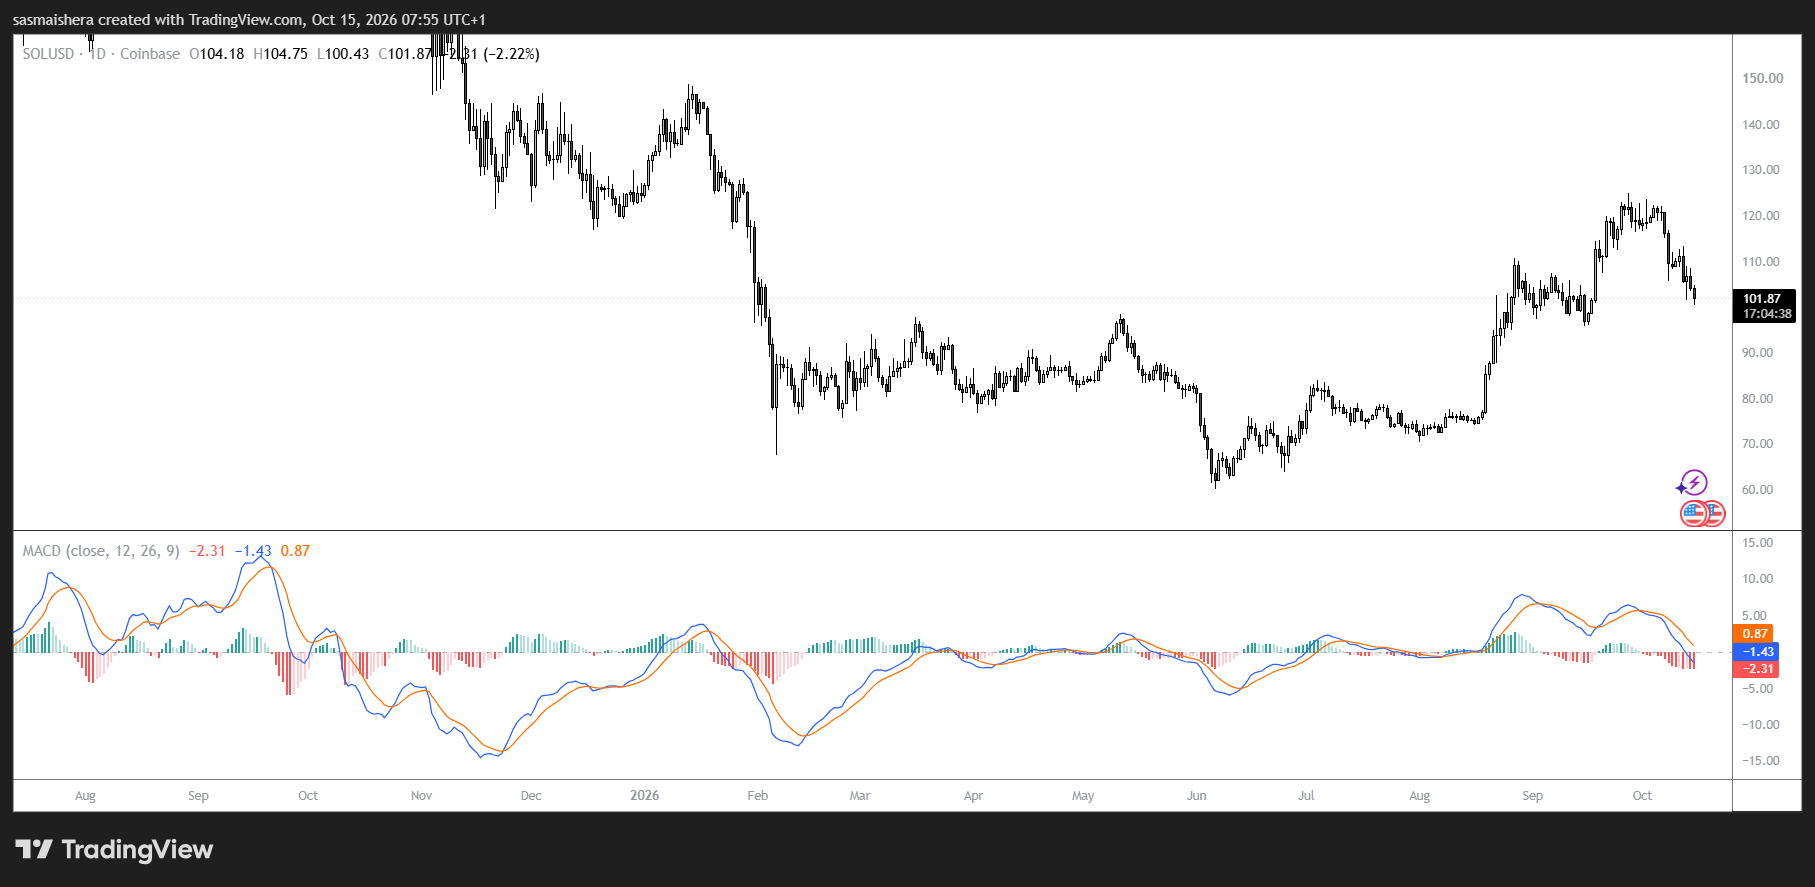The image size is (1815, 887).
Task: Click the low value L100.43
Action: (342, 54)
